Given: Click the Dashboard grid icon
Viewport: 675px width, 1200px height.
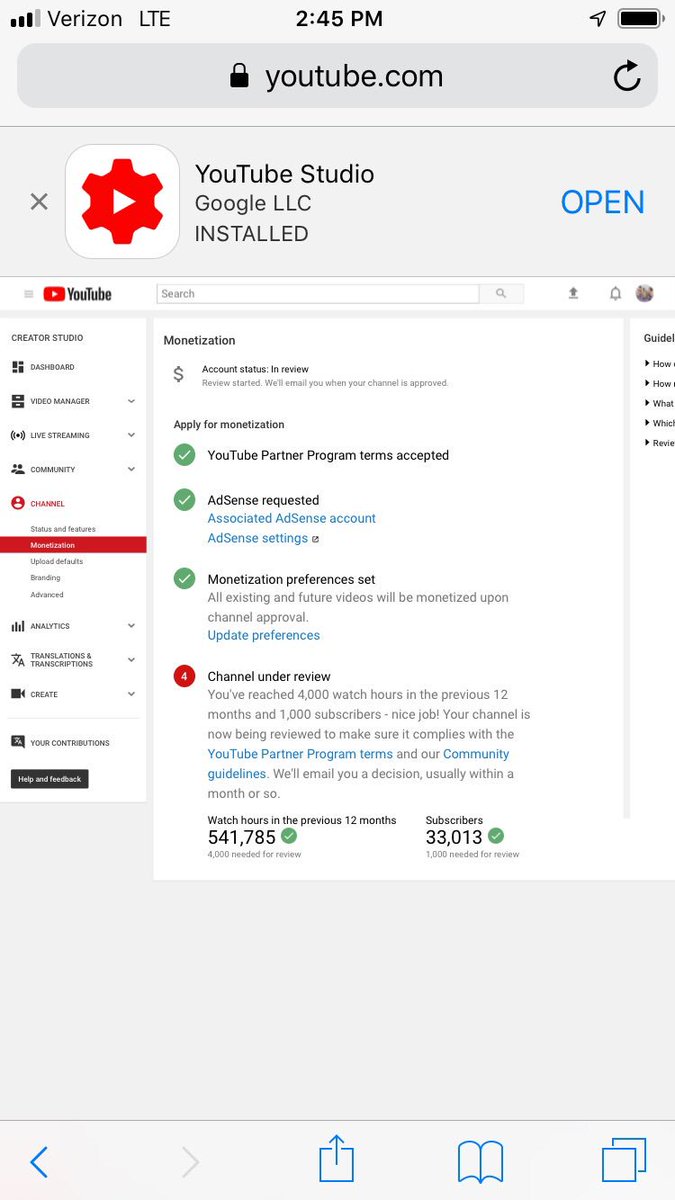Looking at the screenshot, I should (x=17, y=367).
